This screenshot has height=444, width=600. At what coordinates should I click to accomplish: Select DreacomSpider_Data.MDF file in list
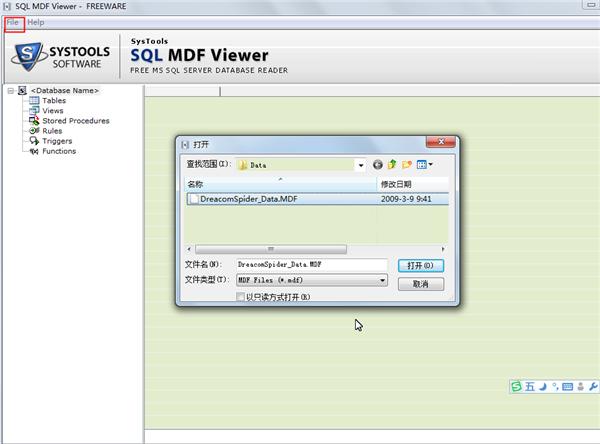(x=317, y=199)
